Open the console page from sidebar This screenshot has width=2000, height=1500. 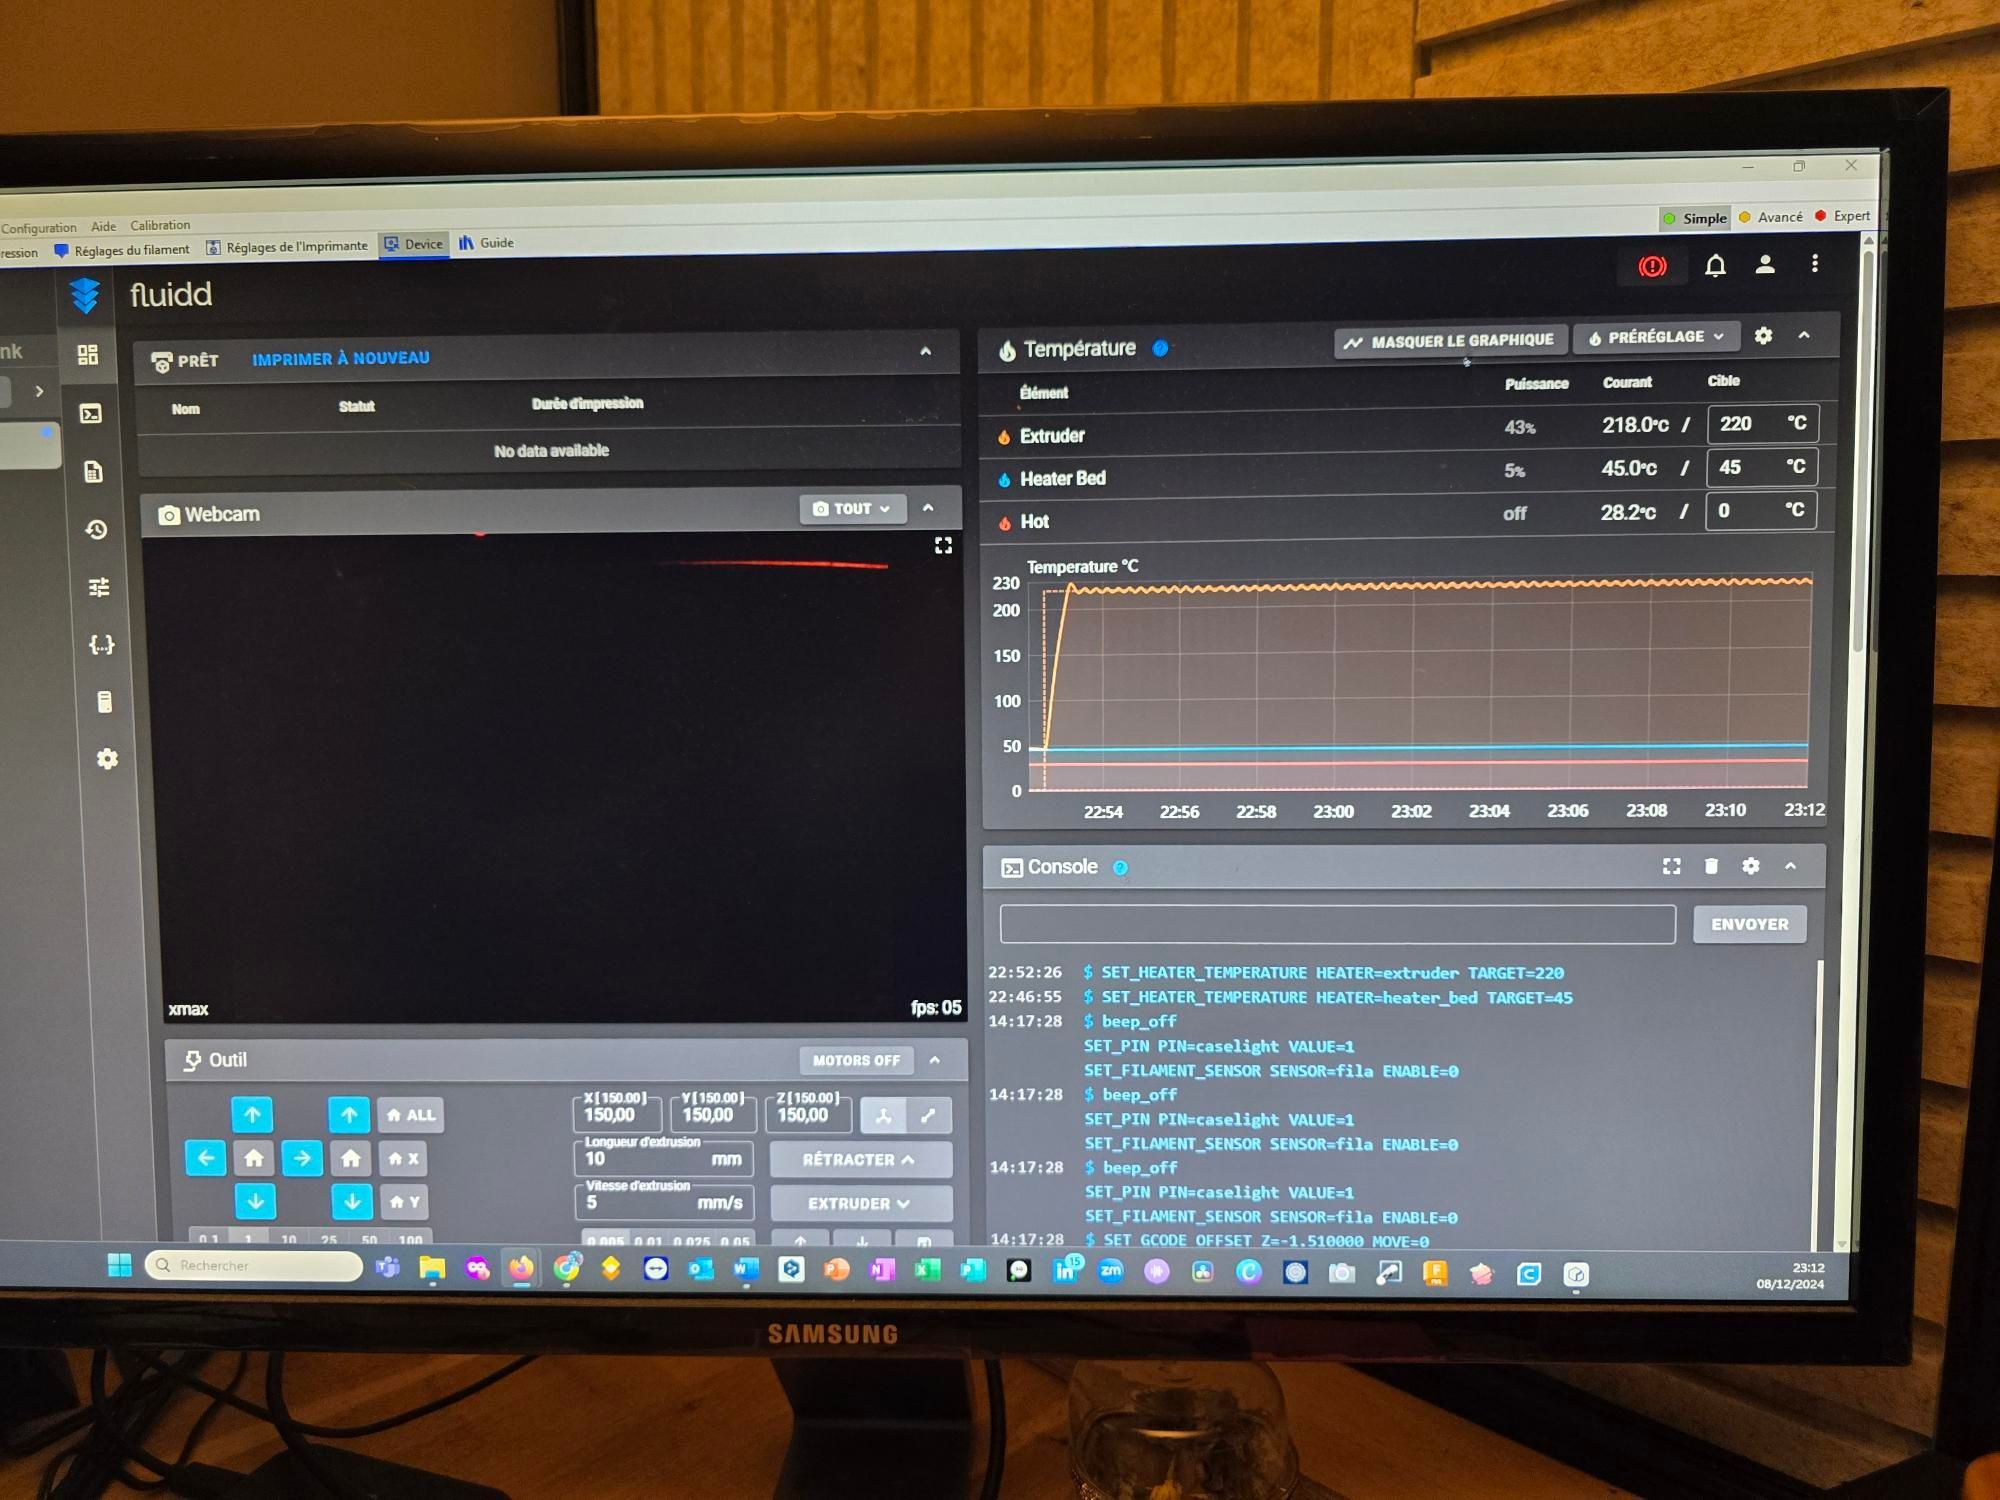click(91, 413)
